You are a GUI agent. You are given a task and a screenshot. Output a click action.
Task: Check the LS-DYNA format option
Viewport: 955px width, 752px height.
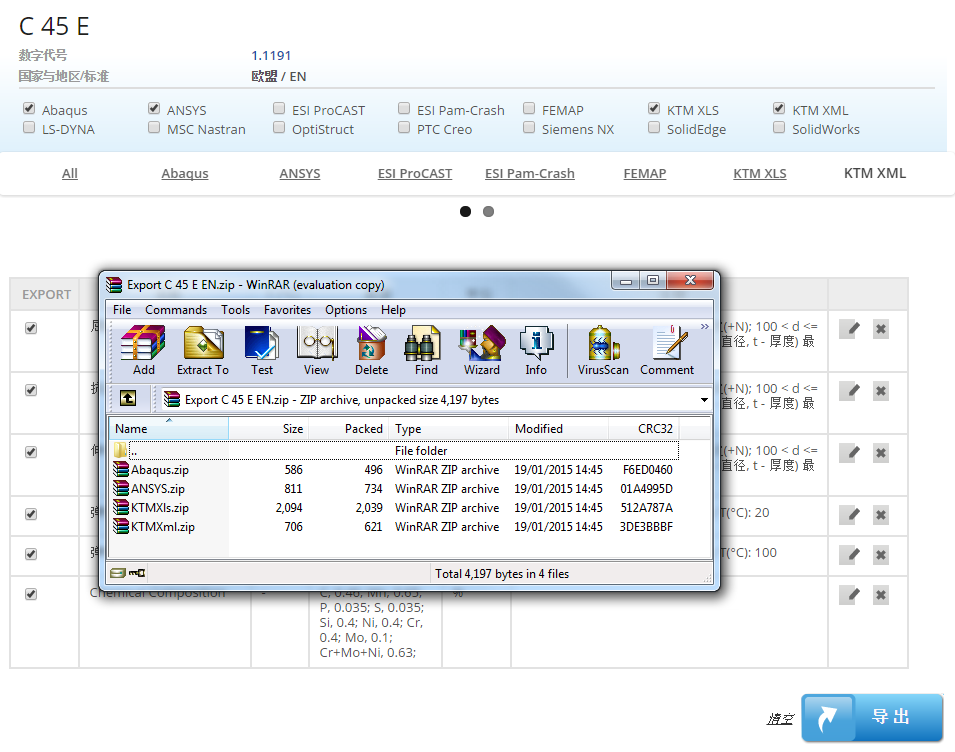click(29, 128)
